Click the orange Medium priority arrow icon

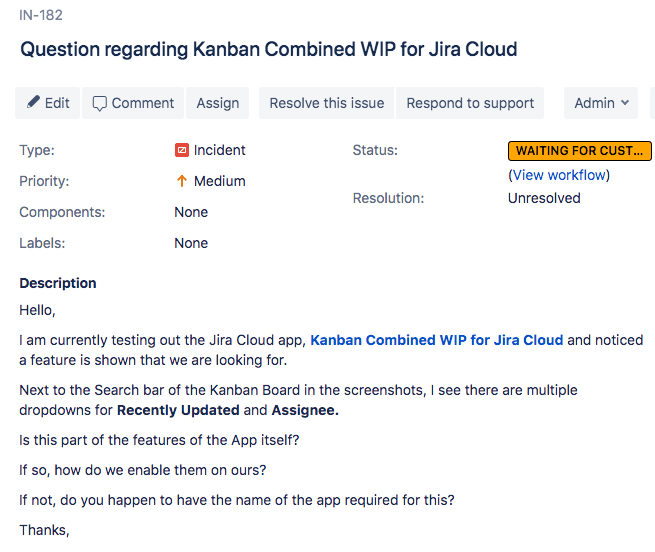pos(182,182)
